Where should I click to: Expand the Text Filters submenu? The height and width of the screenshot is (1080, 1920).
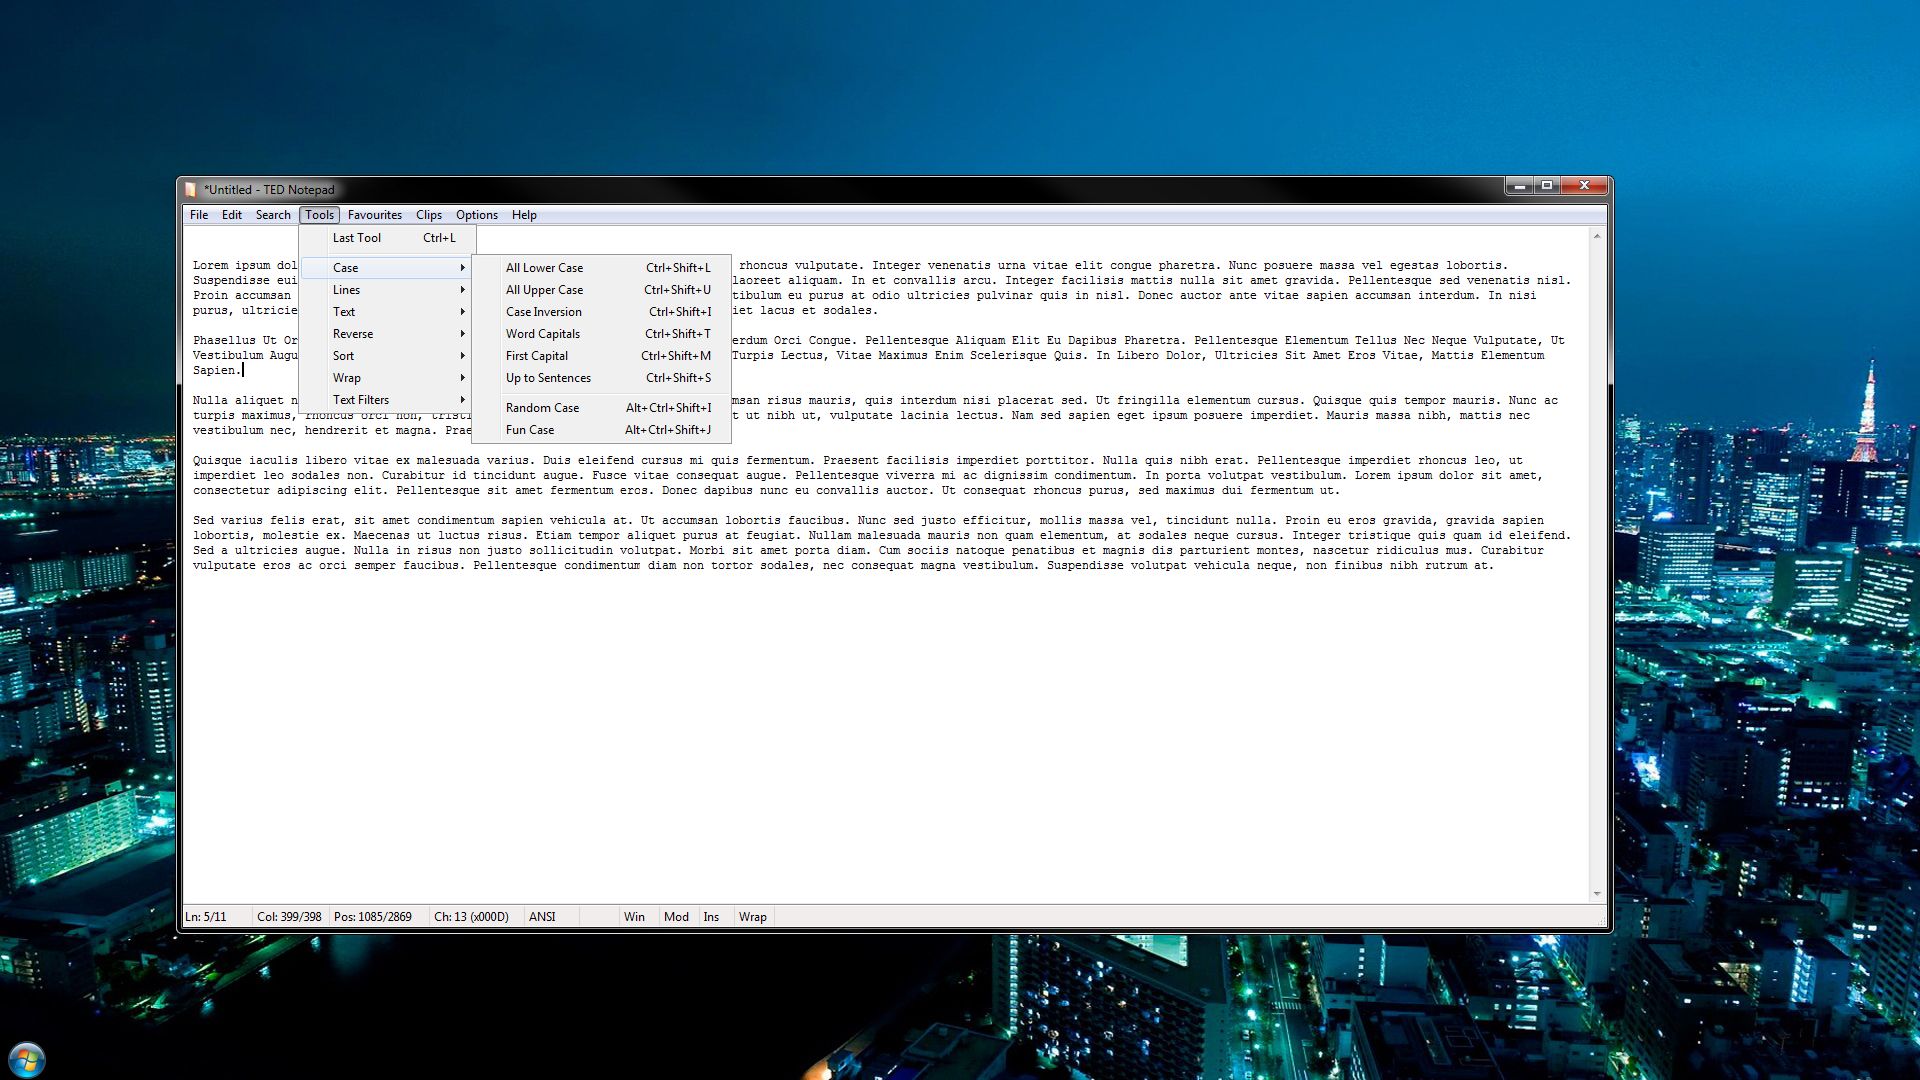(x=361, y=399)
